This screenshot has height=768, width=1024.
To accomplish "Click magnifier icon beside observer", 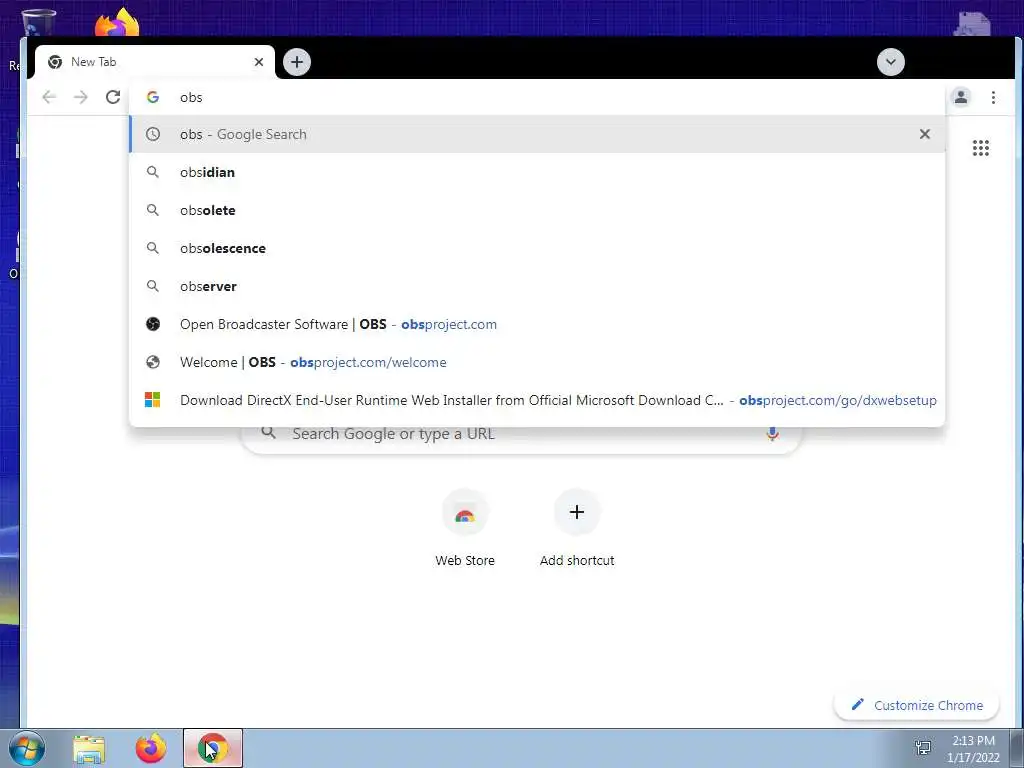I will [153, 286].
